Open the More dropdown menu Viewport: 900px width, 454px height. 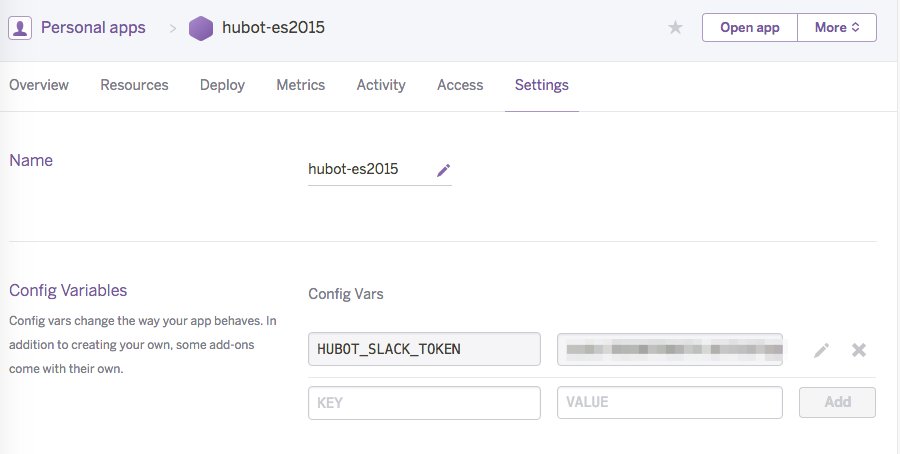(837, 28)
